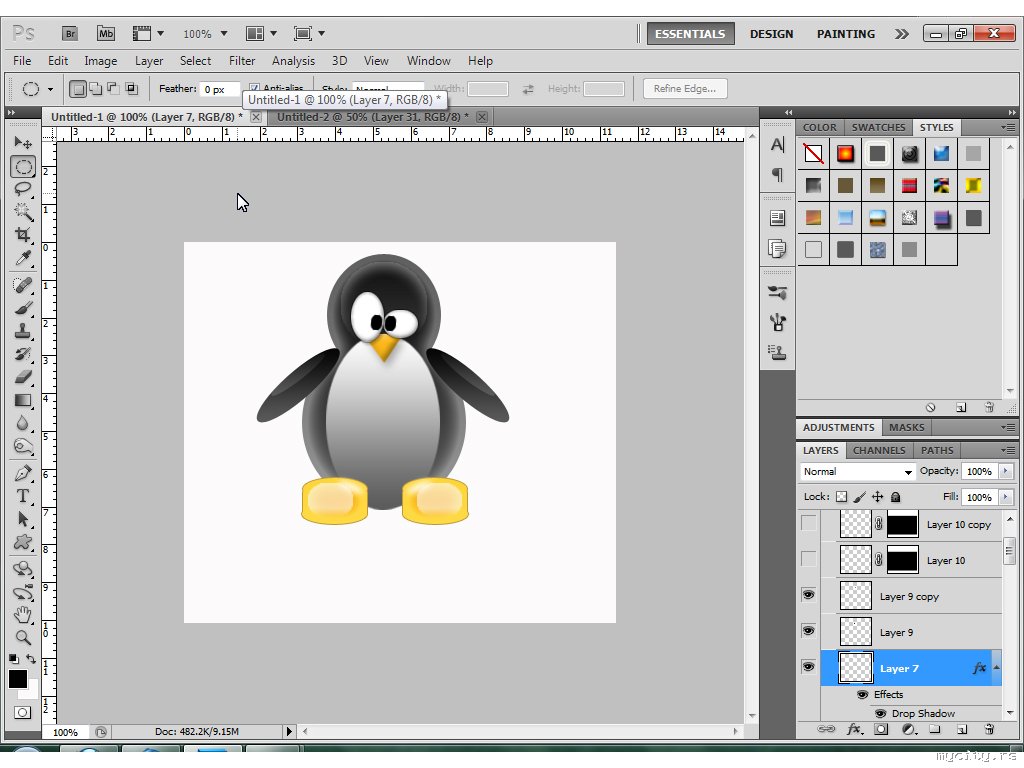Switch to the Painting workspace
Screen dimensions: 1024x768
pyautogui.click(x=845, y=33)
